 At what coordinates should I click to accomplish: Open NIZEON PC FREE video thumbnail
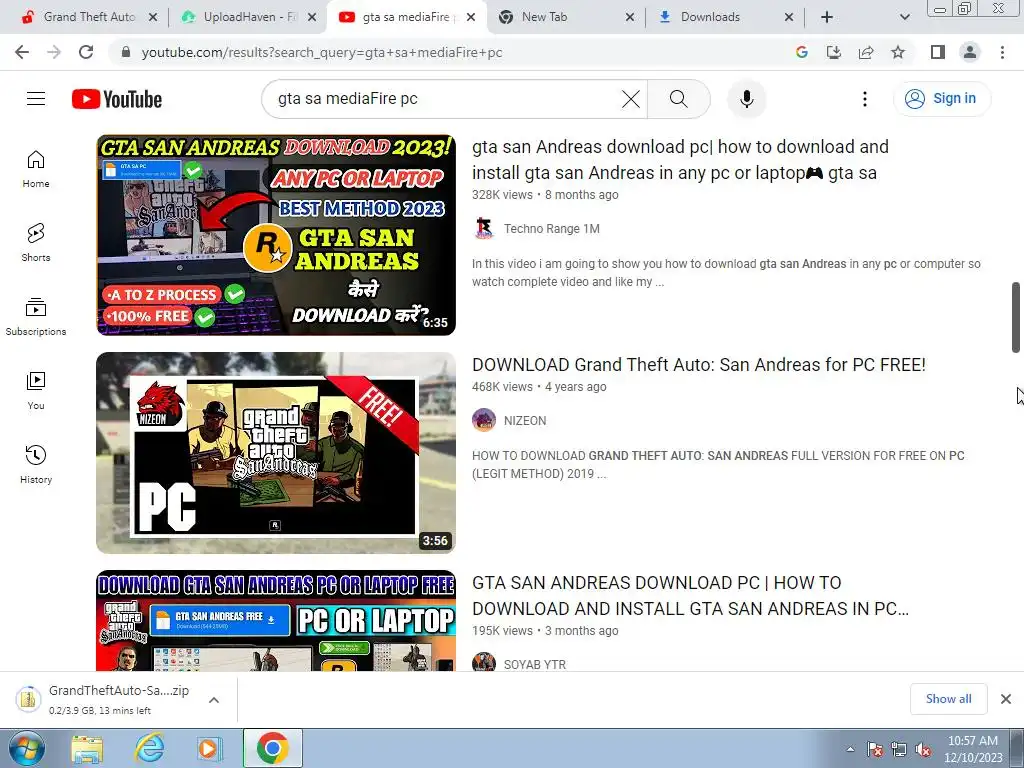pos(276,453)
